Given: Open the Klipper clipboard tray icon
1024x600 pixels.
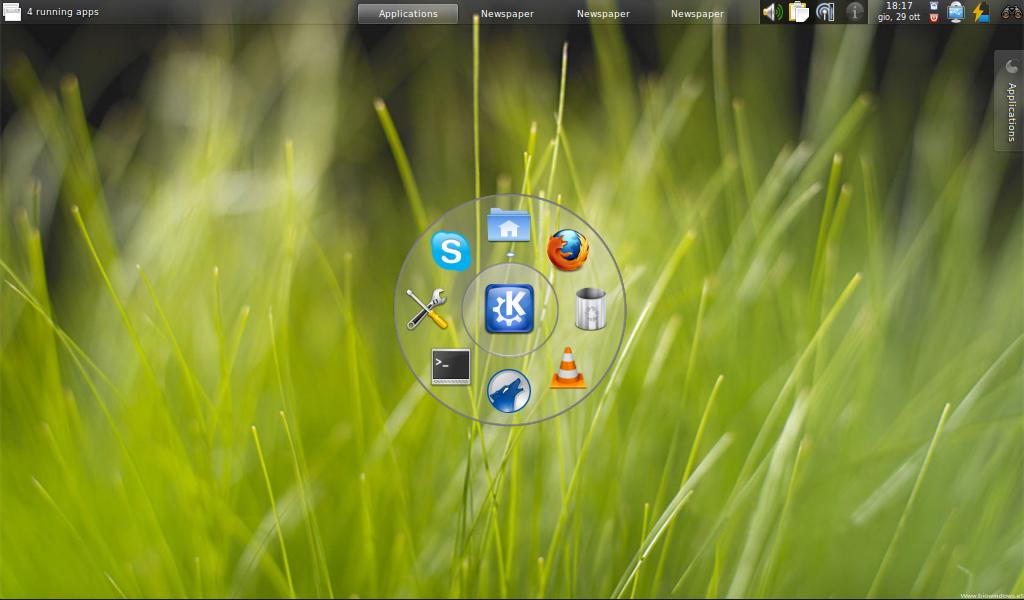Looking at the screenshot, I should coord(798,12).
